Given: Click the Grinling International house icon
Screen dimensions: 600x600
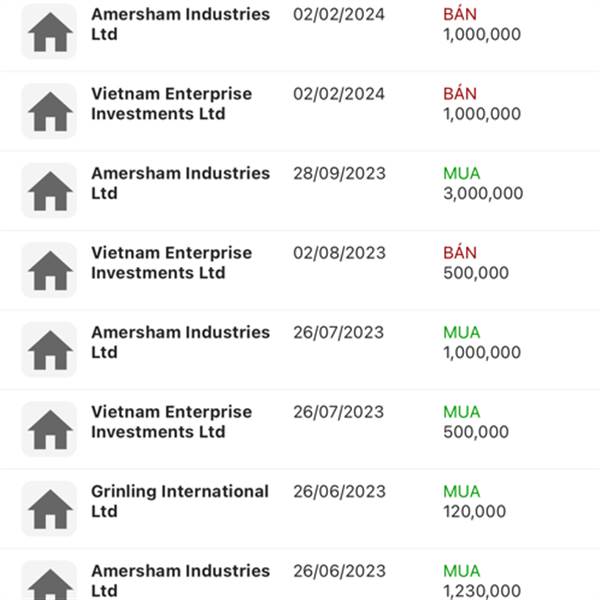Looking at the screenshot, I should (49, 508).
